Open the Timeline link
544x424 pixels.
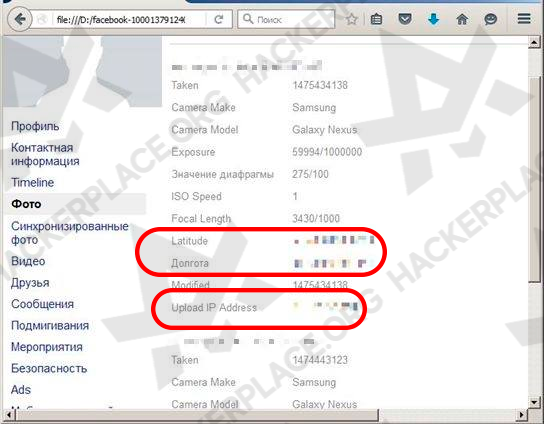click(33, 183)
